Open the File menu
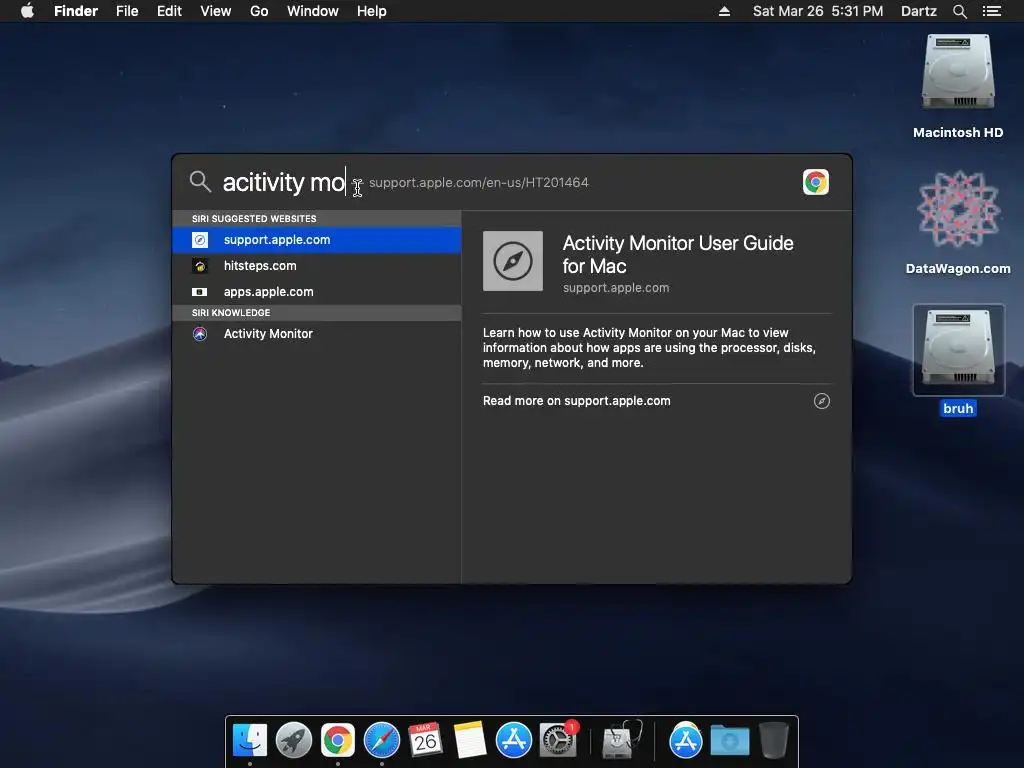The height and width of the screenshot is (768, 1024). tap(127, 11)
